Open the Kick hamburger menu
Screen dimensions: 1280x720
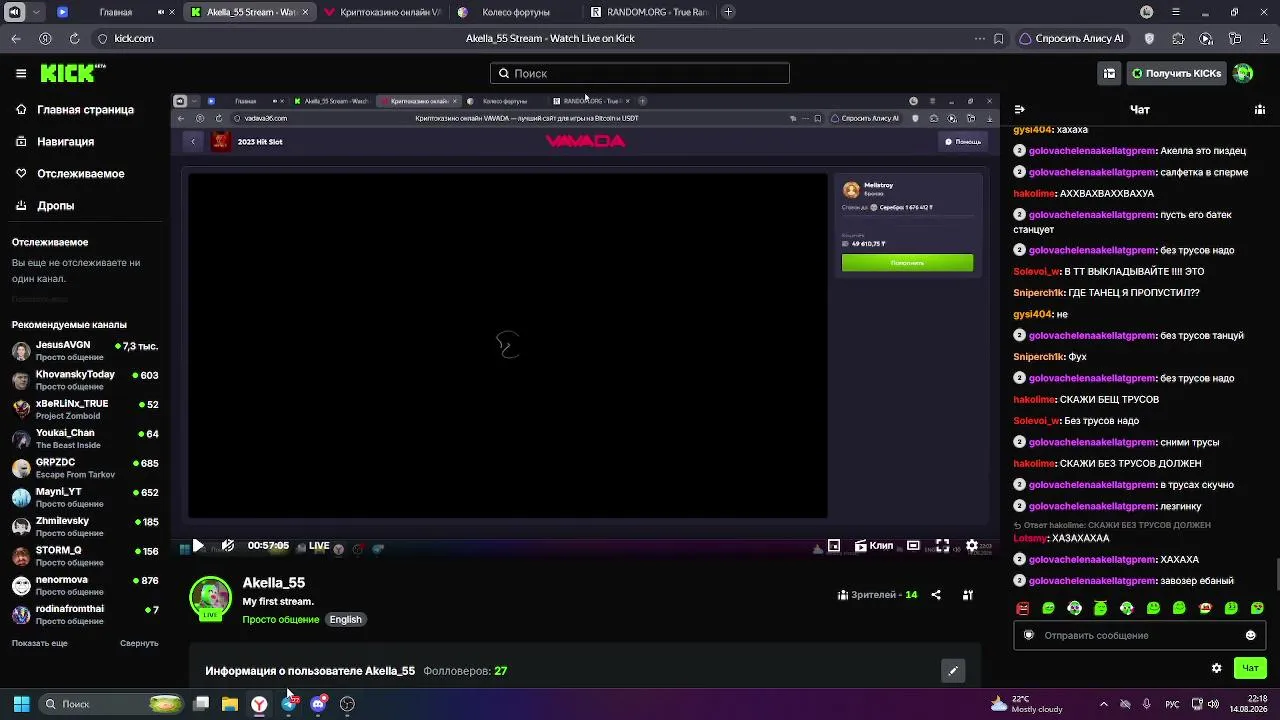[21, 73]
